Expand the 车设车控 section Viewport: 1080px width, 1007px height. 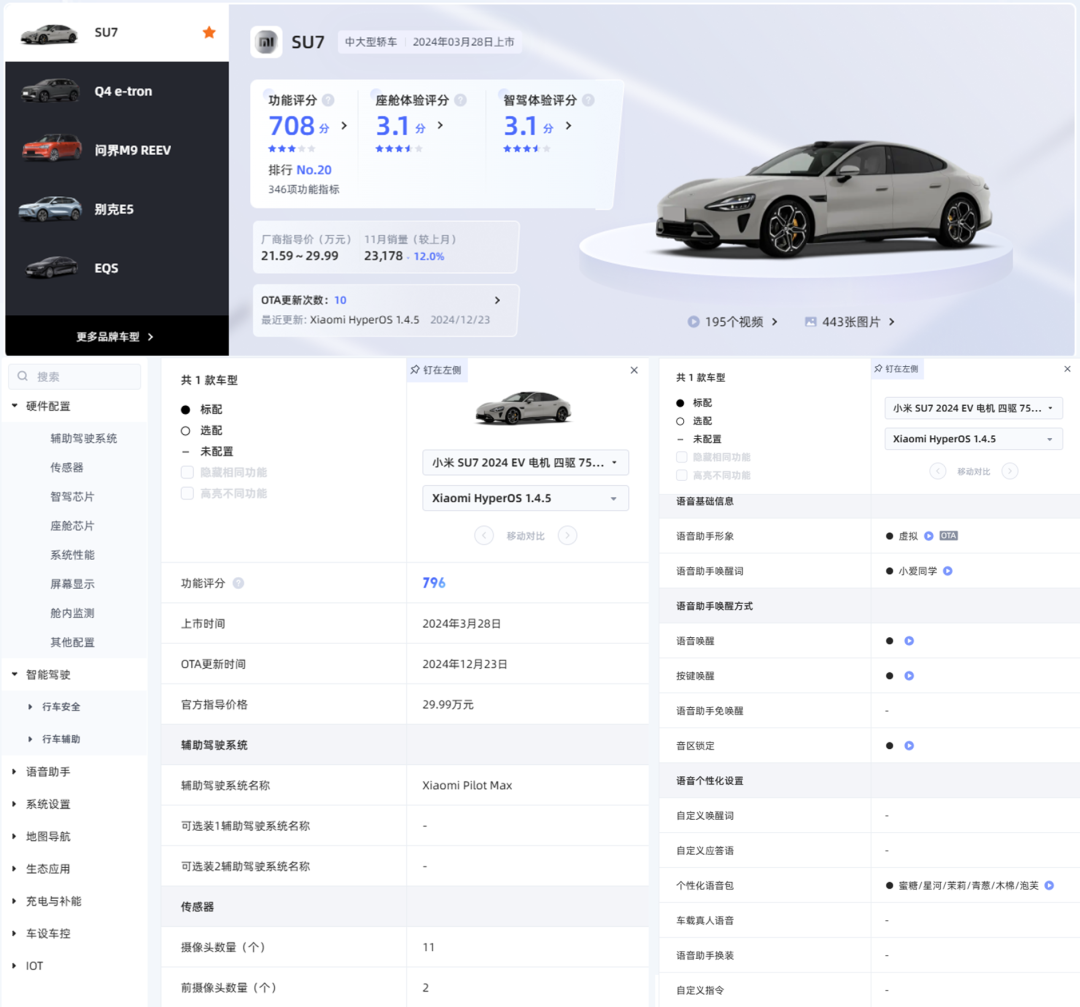tap(14, 933)
